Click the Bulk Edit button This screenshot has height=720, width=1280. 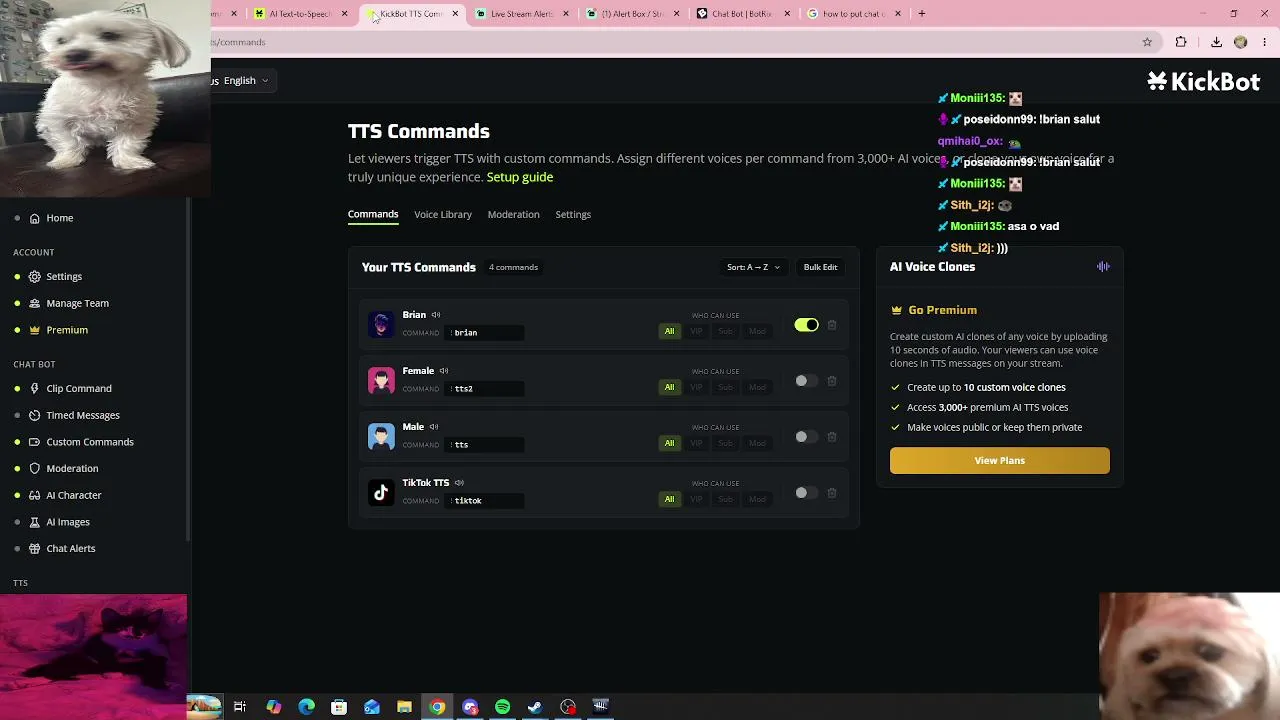(x=820, y=267)
